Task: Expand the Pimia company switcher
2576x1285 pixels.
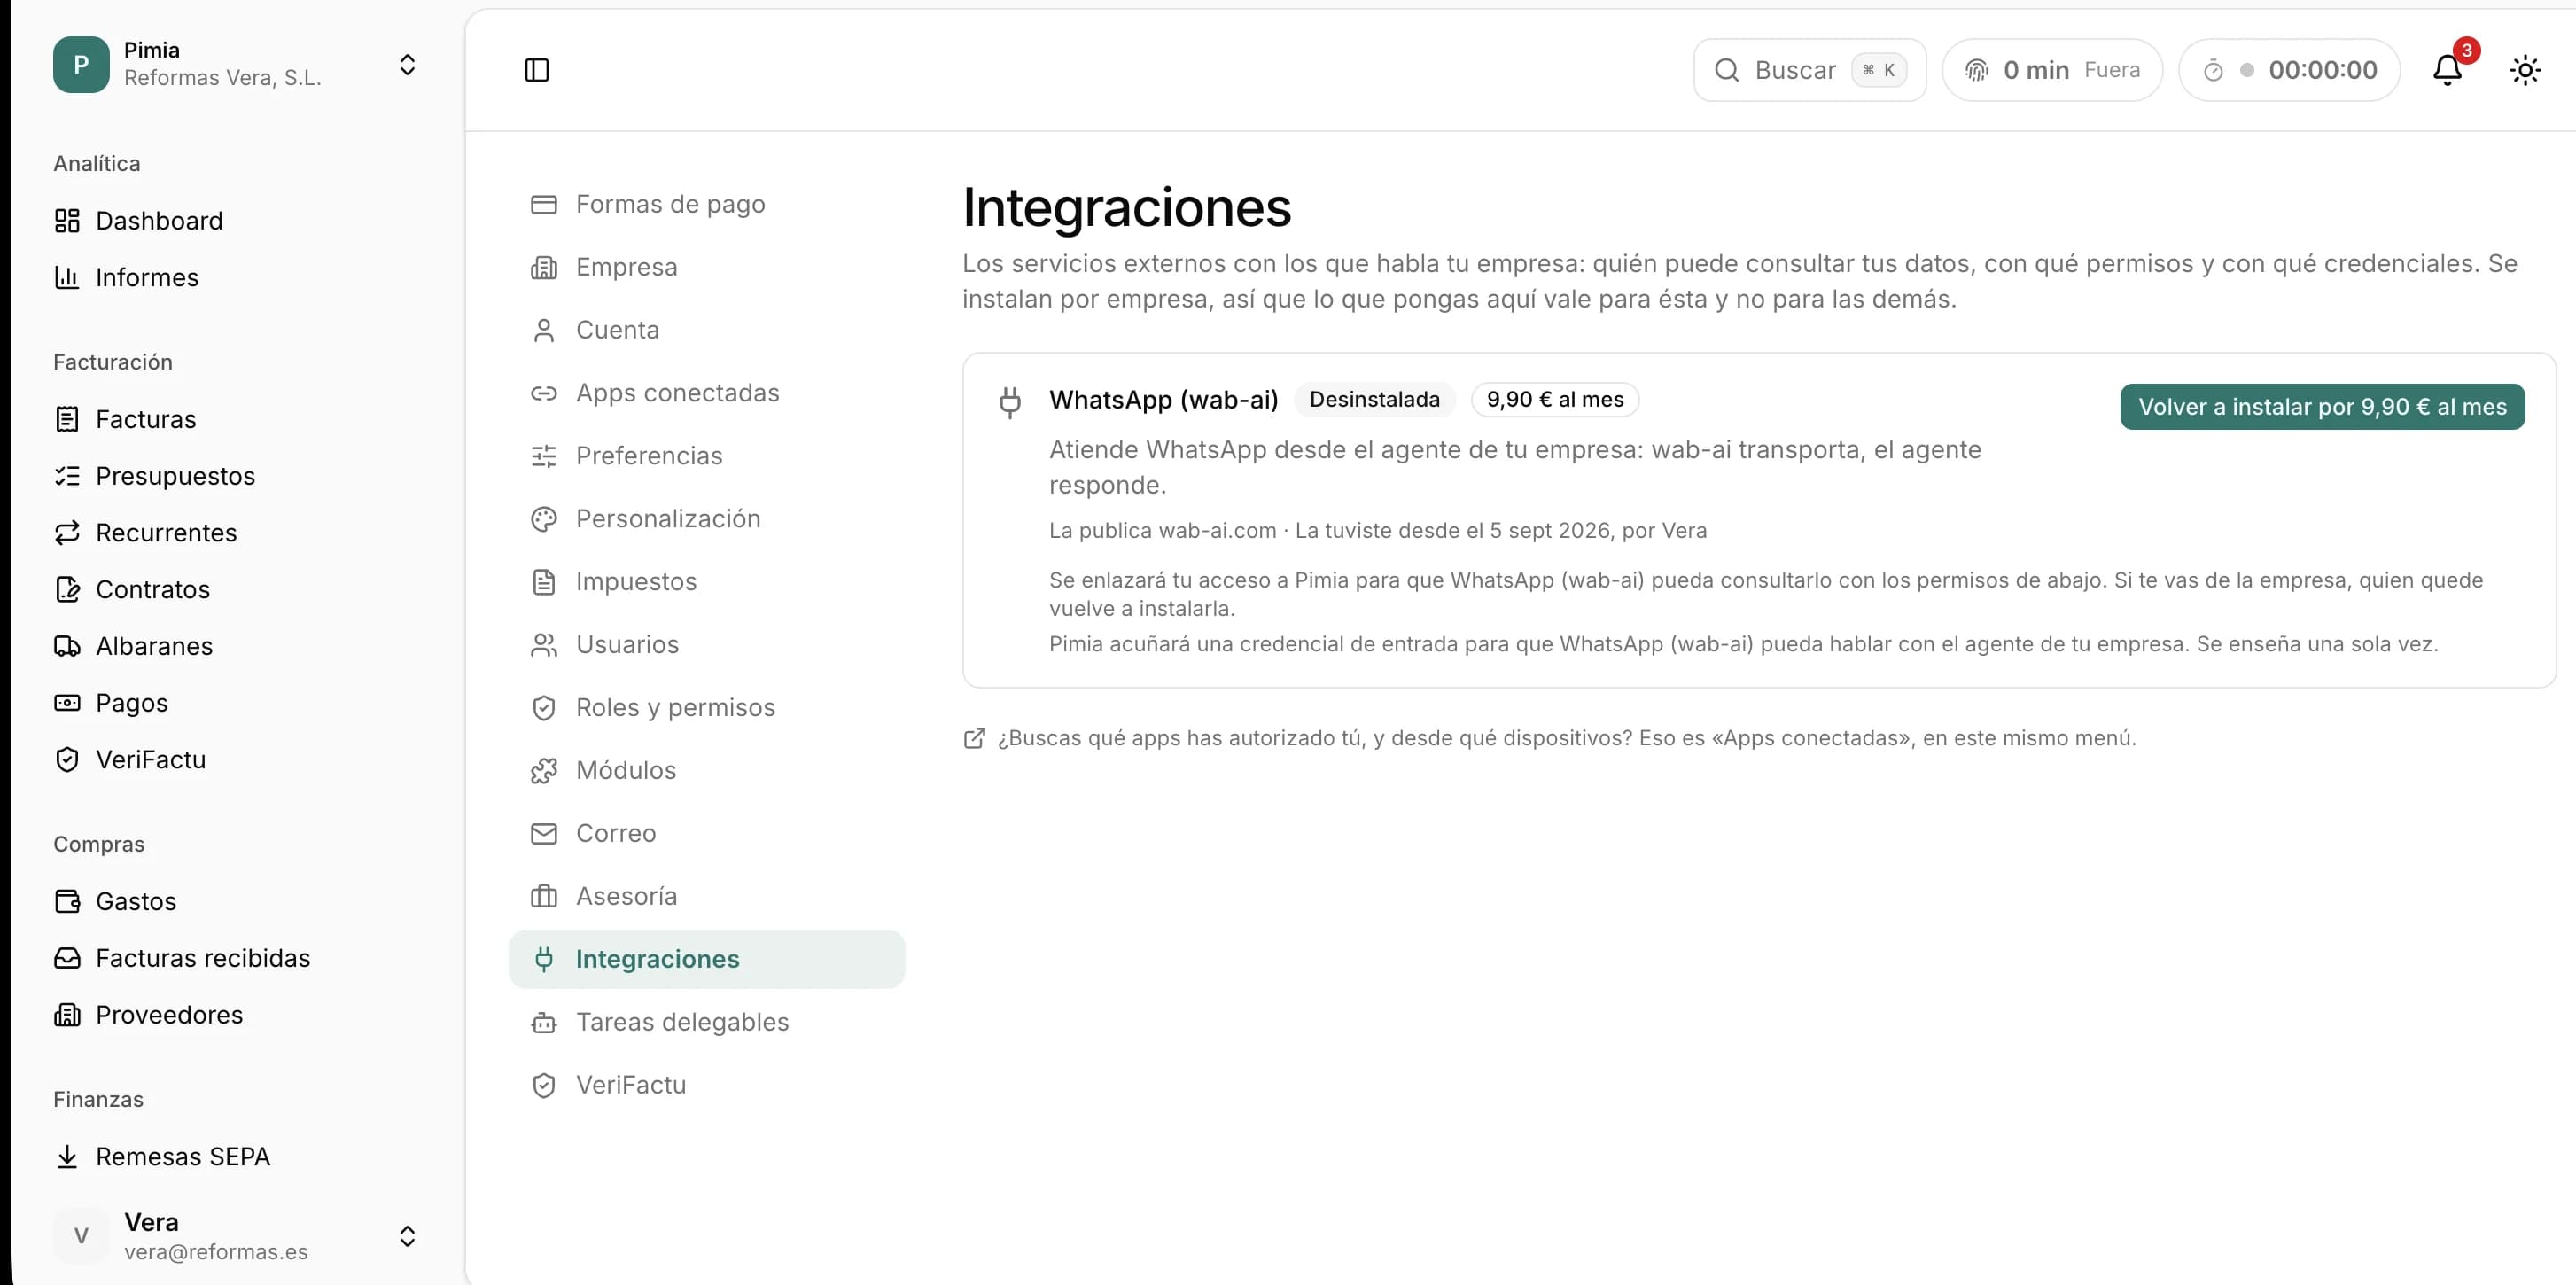Action: click(x=407, y=65)
